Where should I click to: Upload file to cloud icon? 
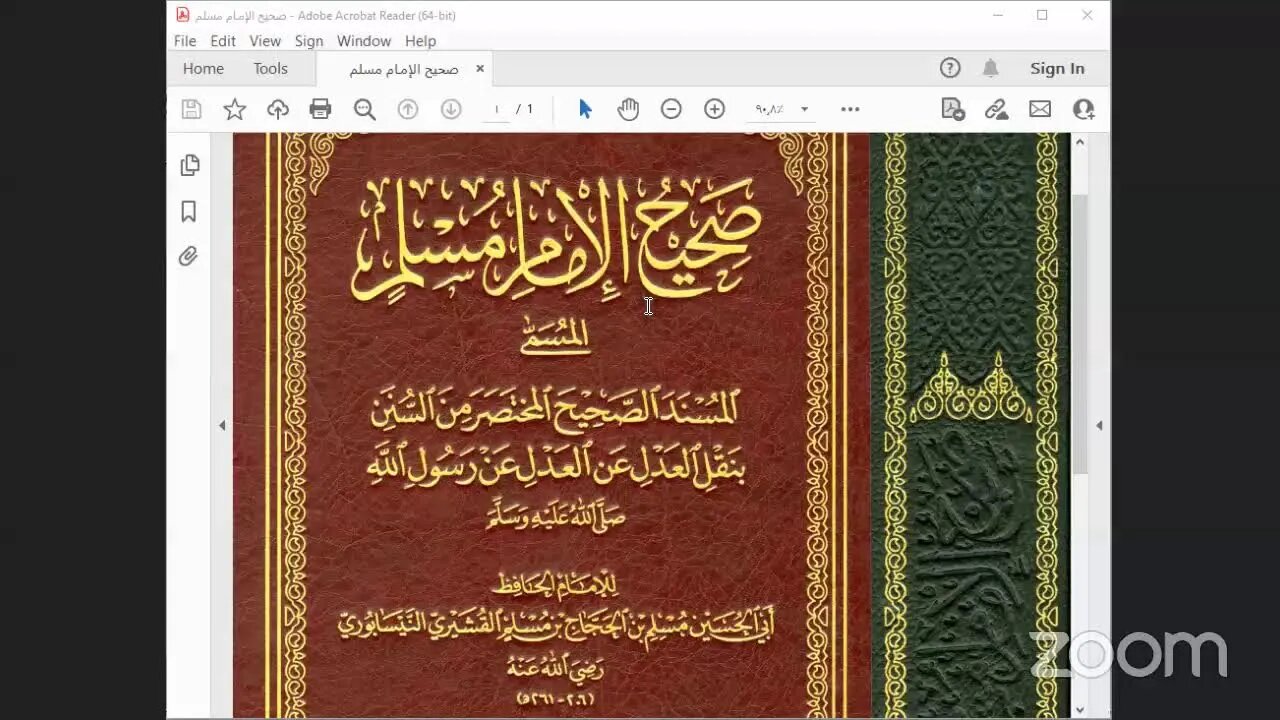click(x=278, y=109)
